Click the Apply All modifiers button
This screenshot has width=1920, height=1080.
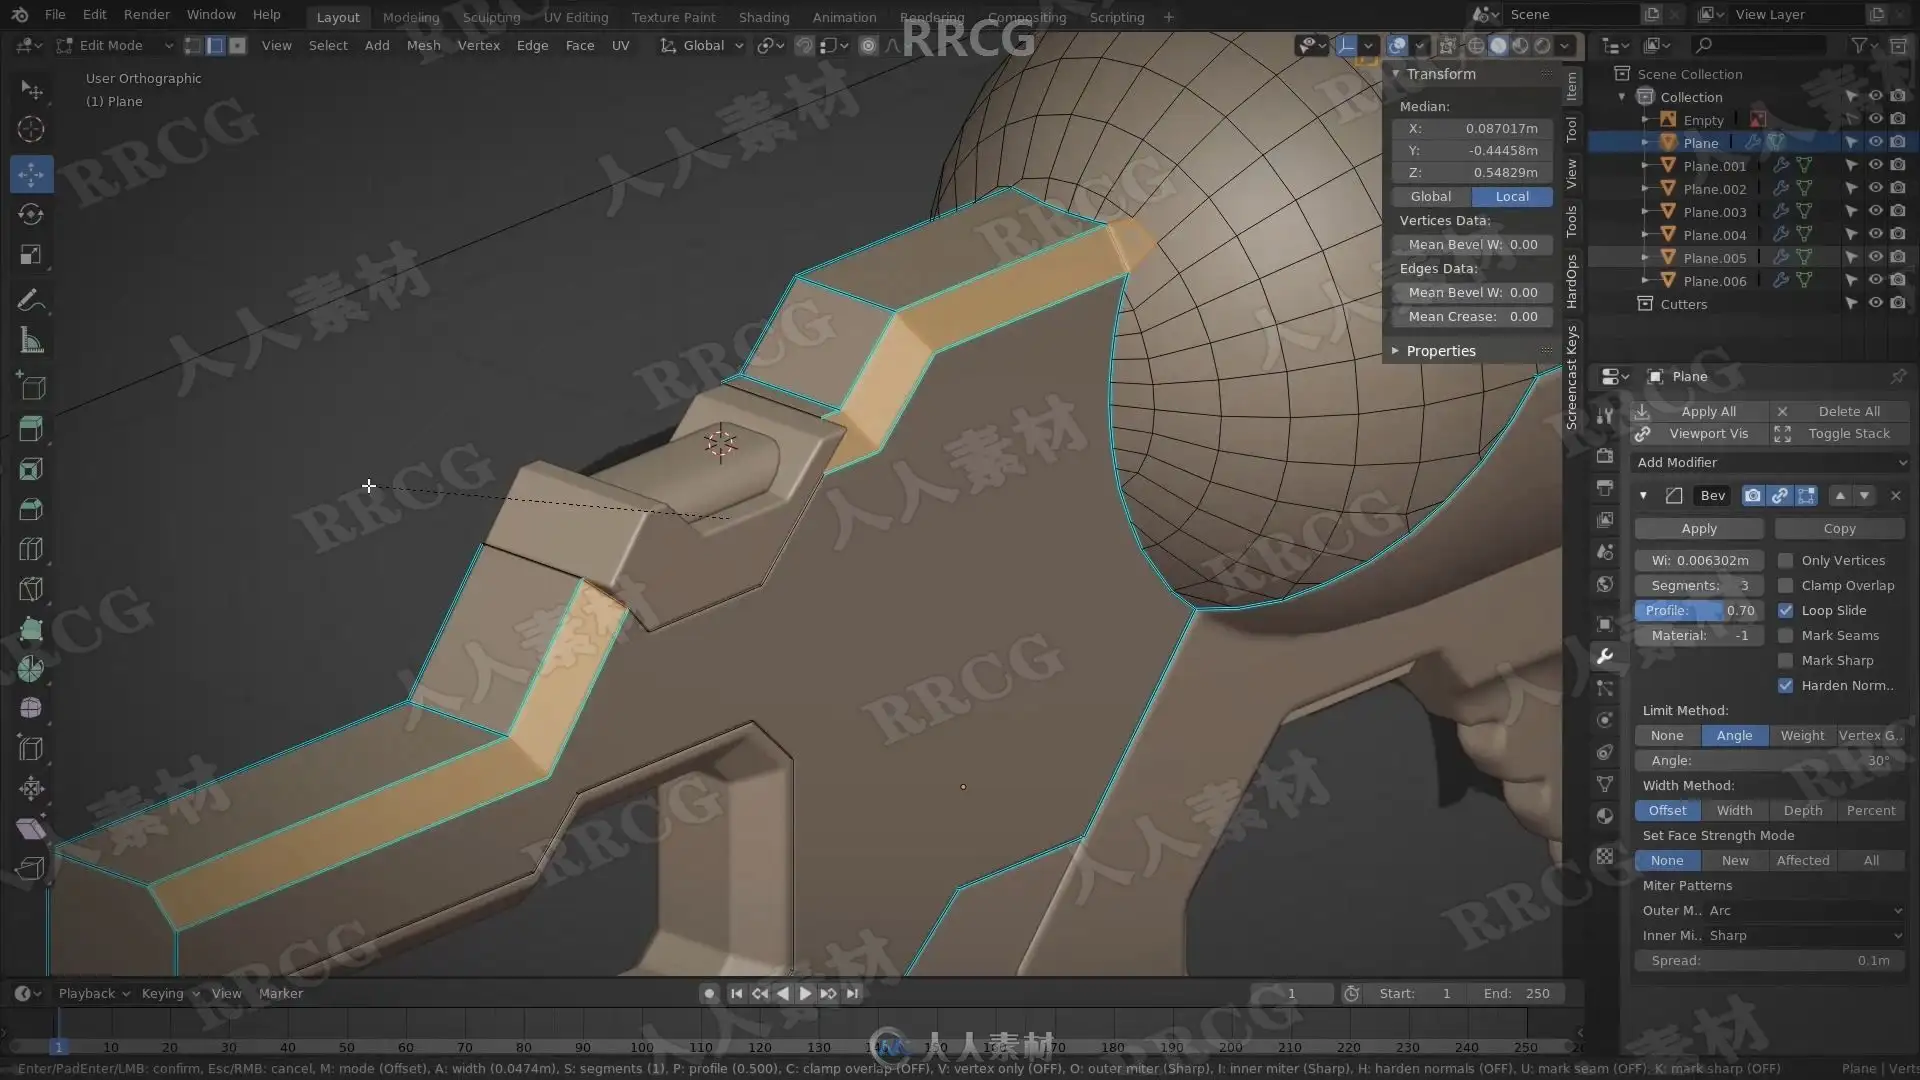coord(1707,411)
